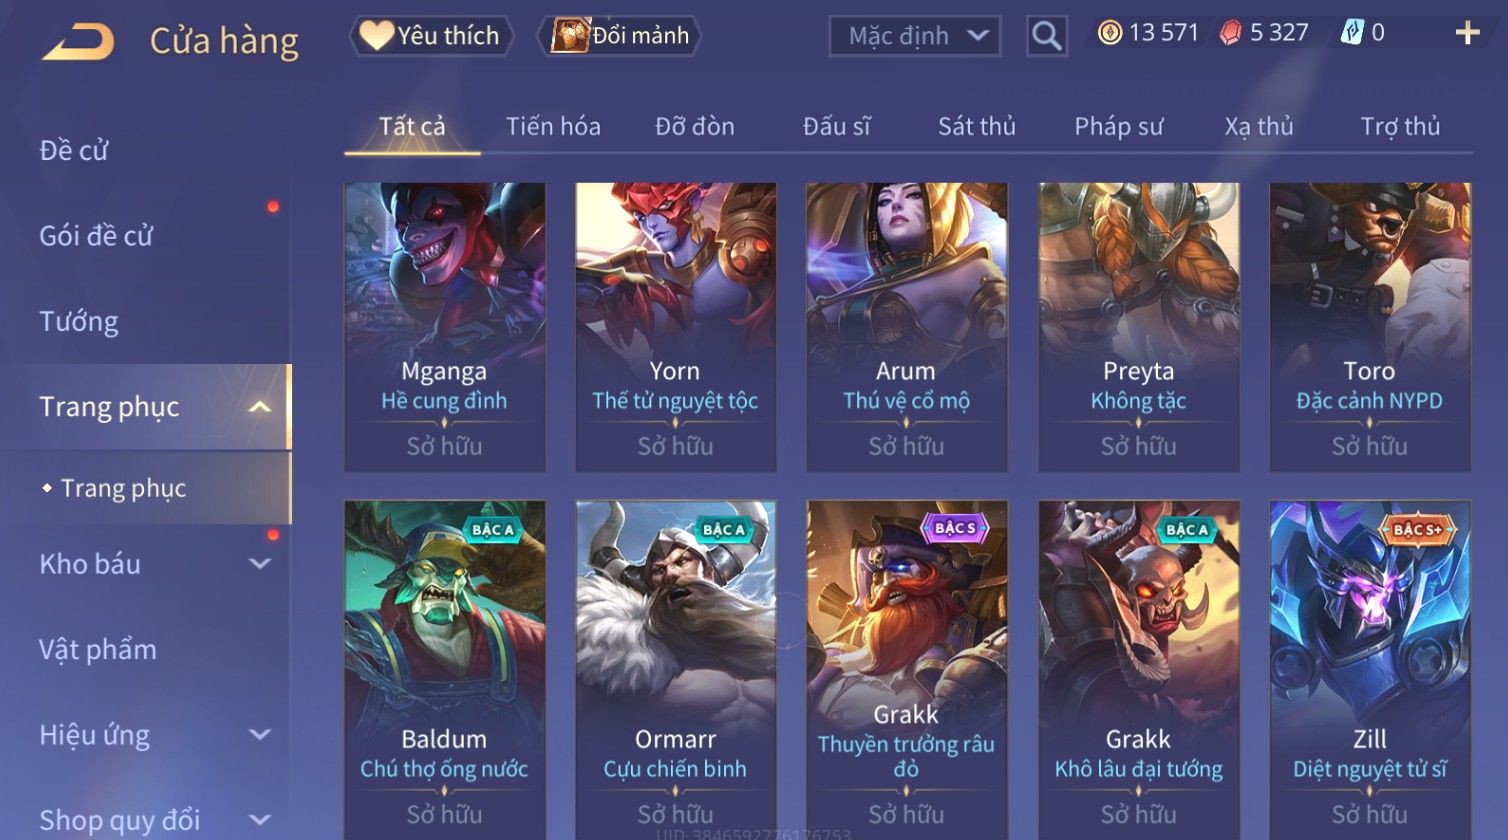The width and height of the screenshot is (1508, 840).
Task: Open the Mặc định sort dropdown
Action: (915, 36)
